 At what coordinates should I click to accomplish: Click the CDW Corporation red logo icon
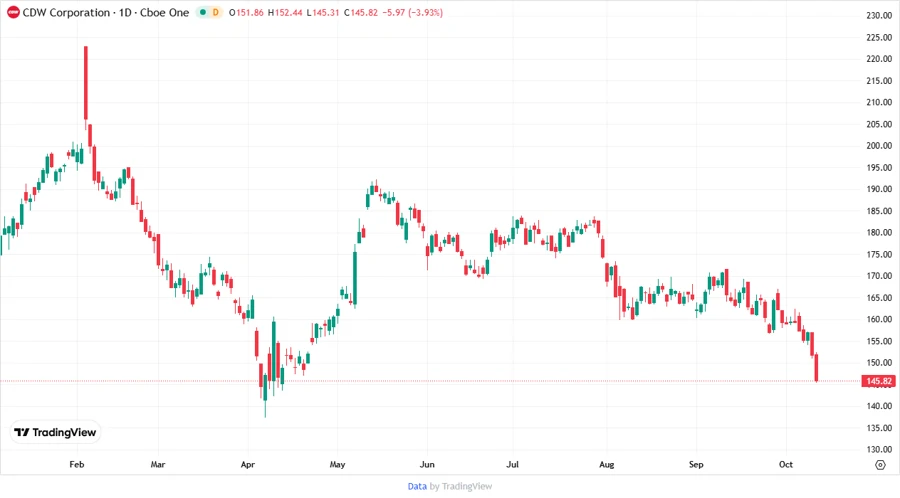pos(13,13)
